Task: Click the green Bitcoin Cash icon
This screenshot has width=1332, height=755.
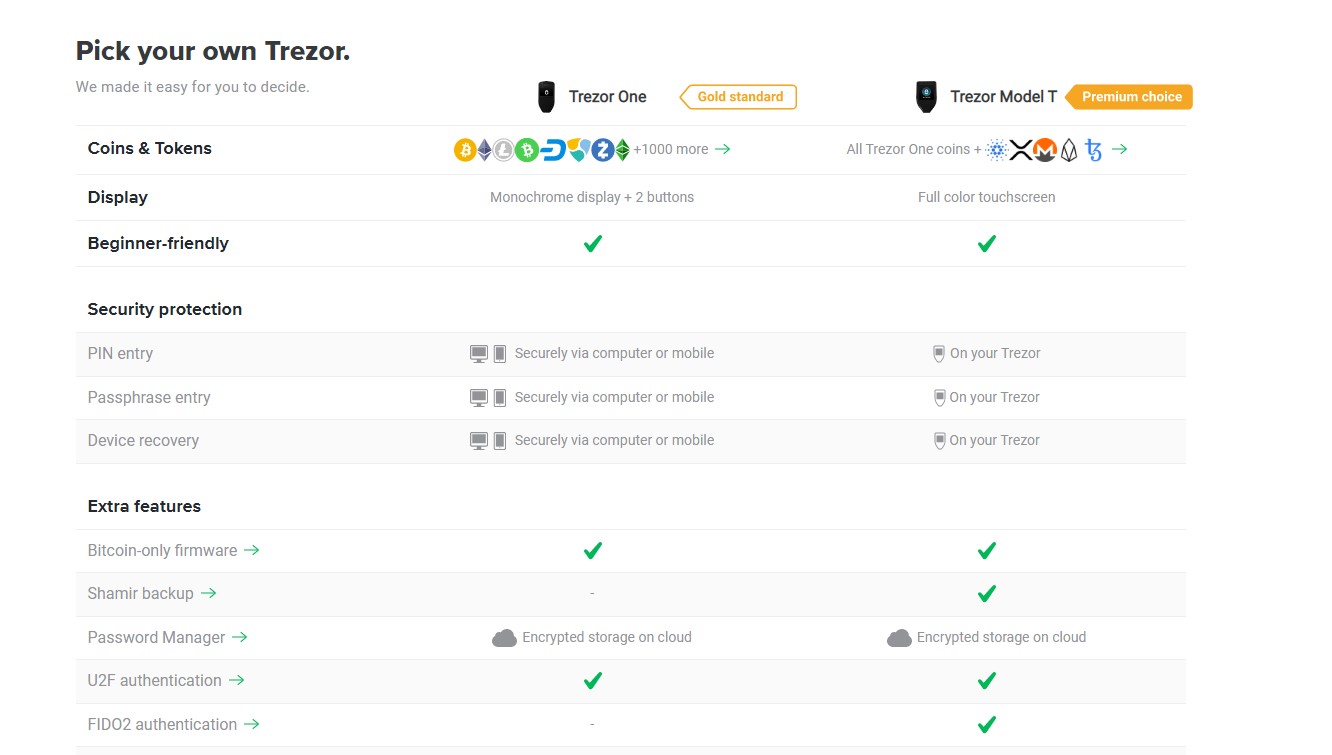Action: [x=527, y=150]
